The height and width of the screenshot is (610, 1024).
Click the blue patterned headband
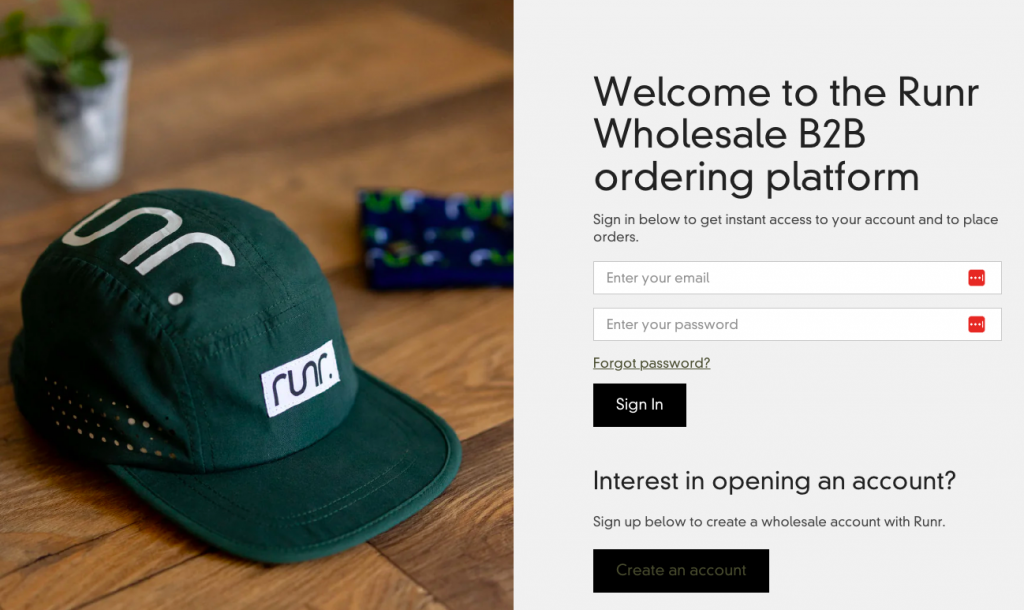tap(436, 239)
